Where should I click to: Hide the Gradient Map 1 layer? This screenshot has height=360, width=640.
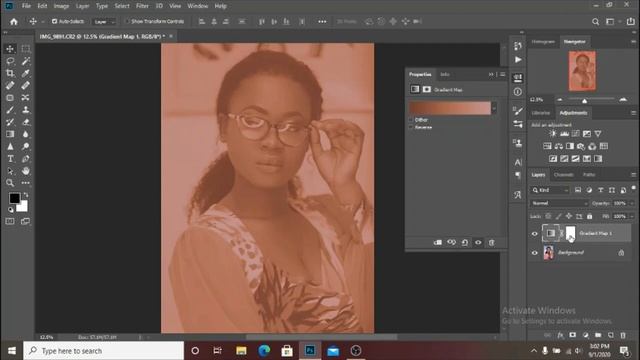535,233
